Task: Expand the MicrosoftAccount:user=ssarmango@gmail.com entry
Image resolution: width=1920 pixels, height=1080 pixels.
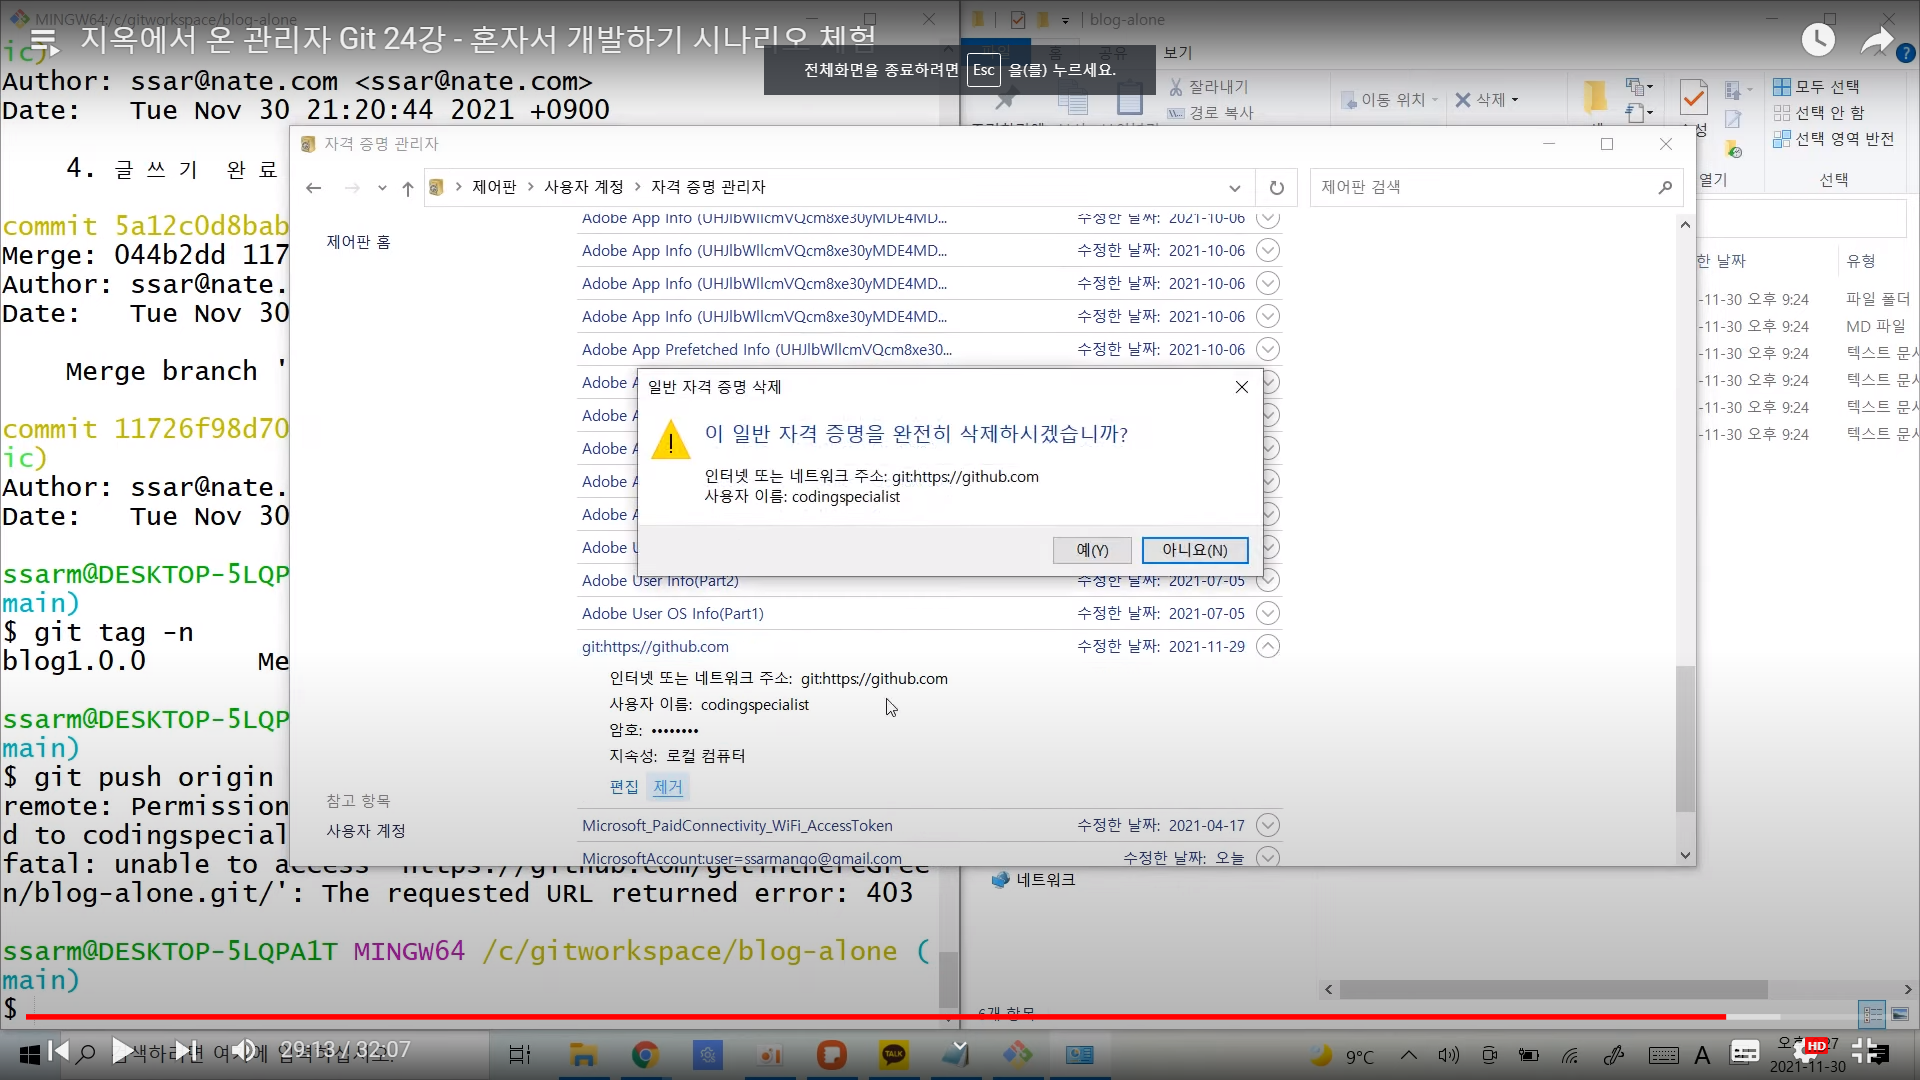Action: pos(1267,857)
